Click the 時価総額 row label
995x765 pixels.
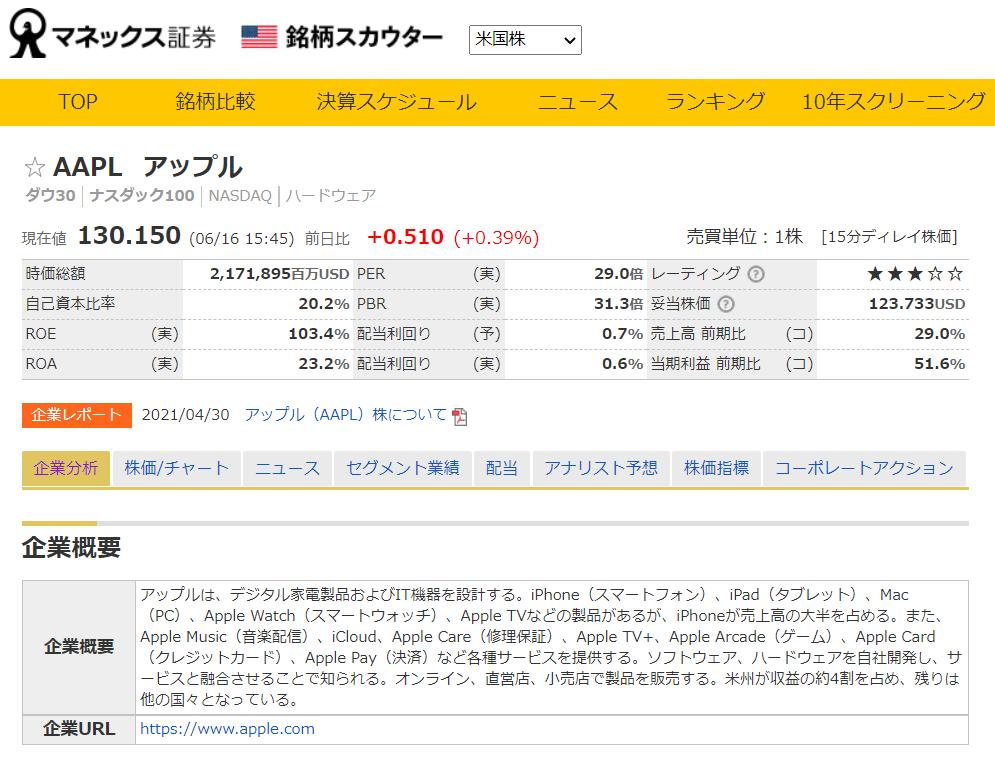(55, 274)
